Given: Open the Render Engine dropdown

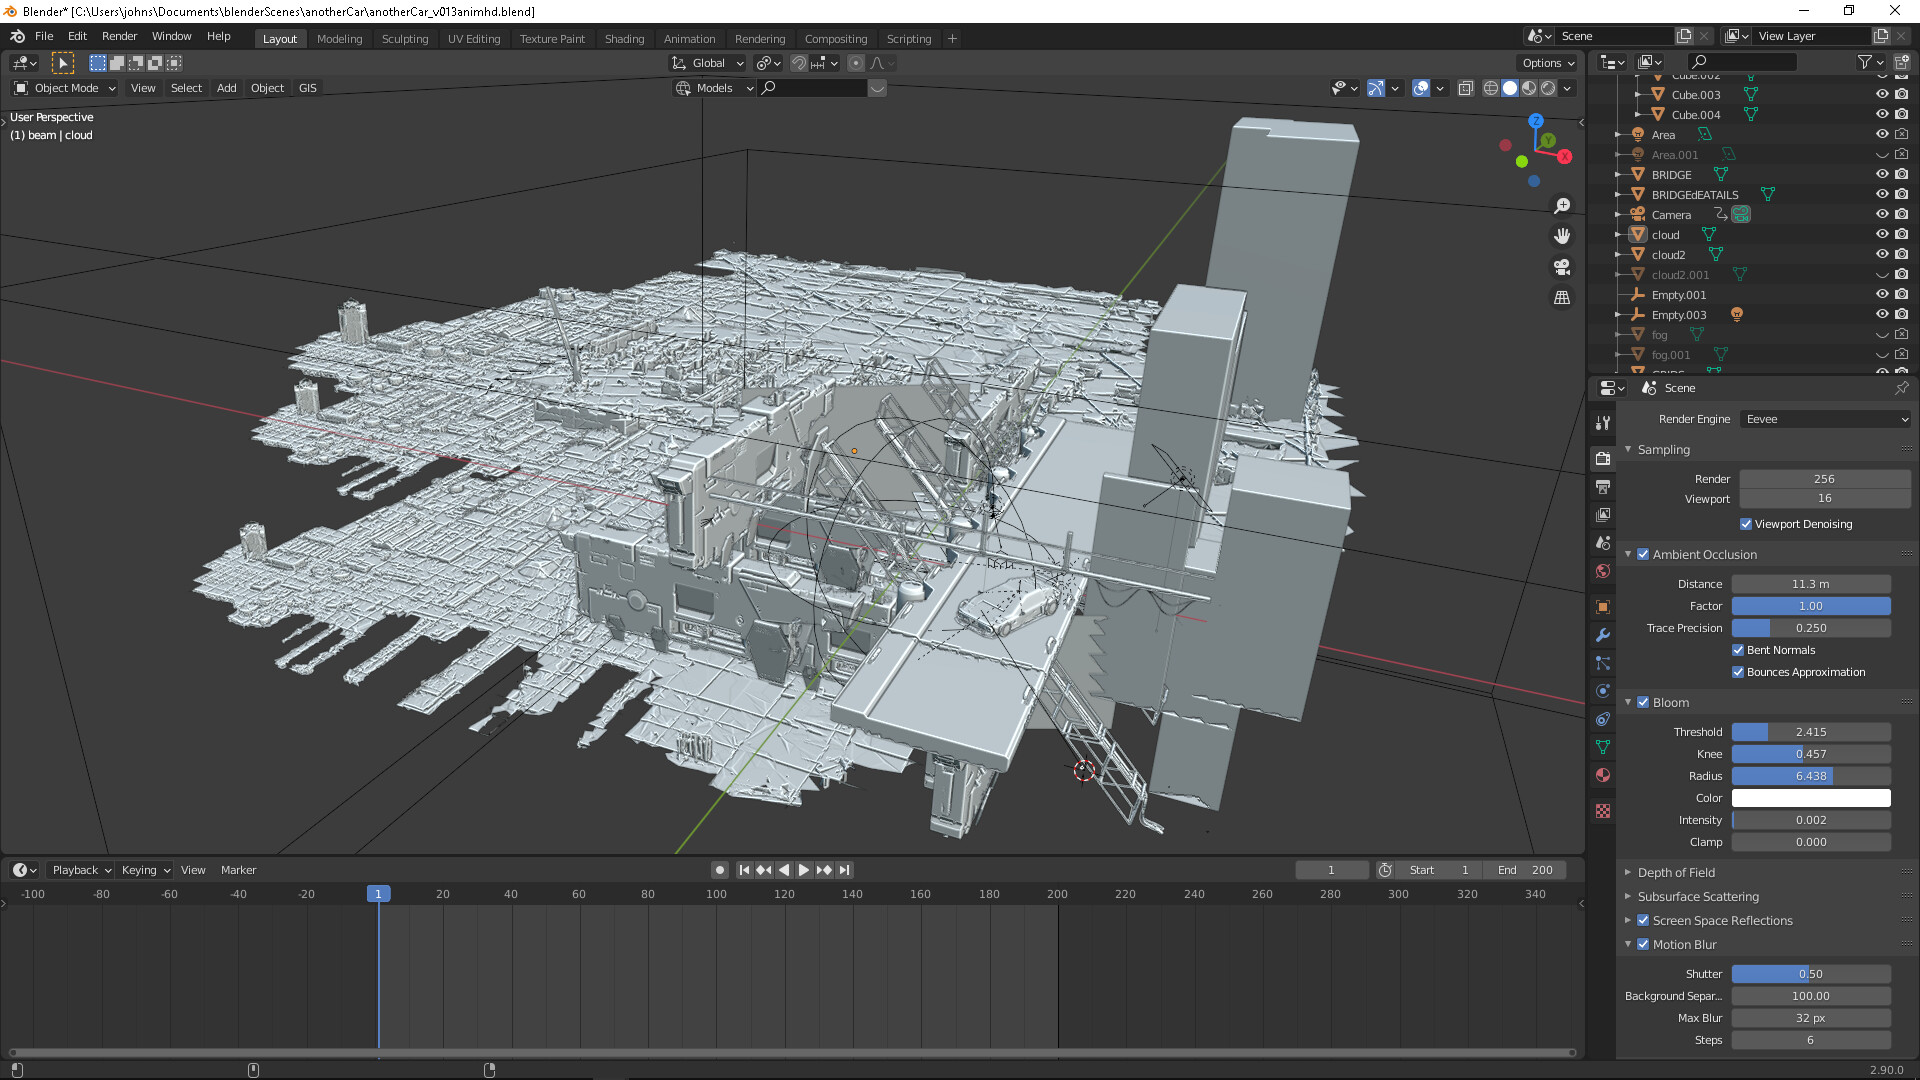Looking at the screenshot, I should click(1825, 419).
